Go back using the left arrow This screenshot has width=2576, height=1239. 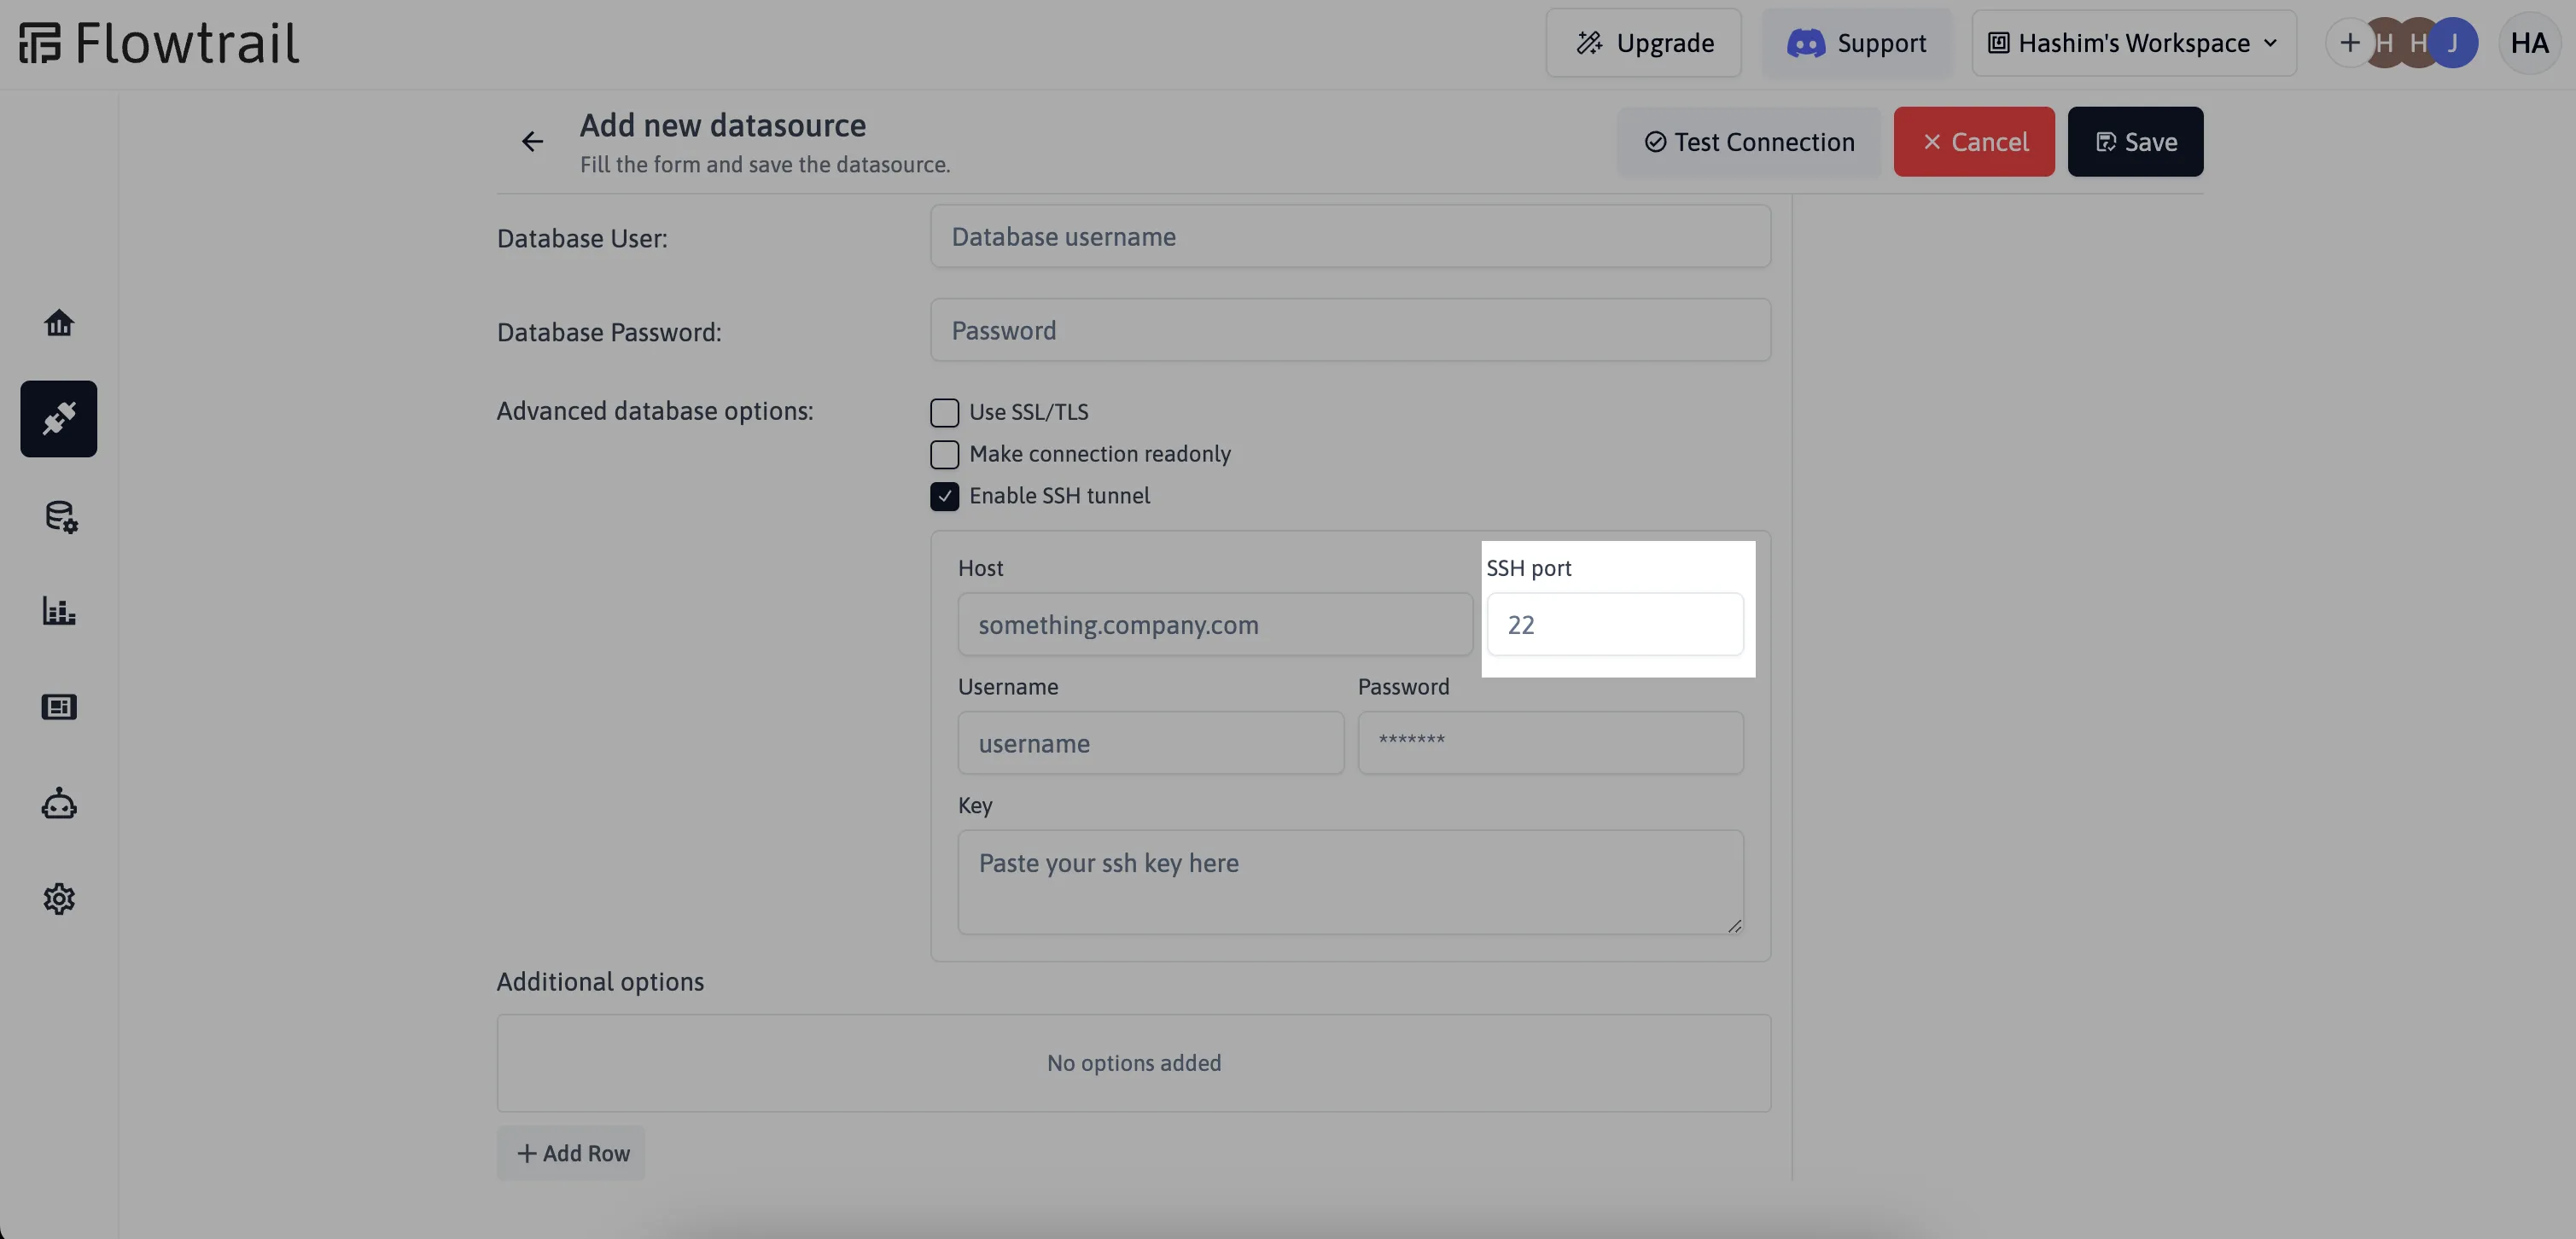[x=532, y=142]
